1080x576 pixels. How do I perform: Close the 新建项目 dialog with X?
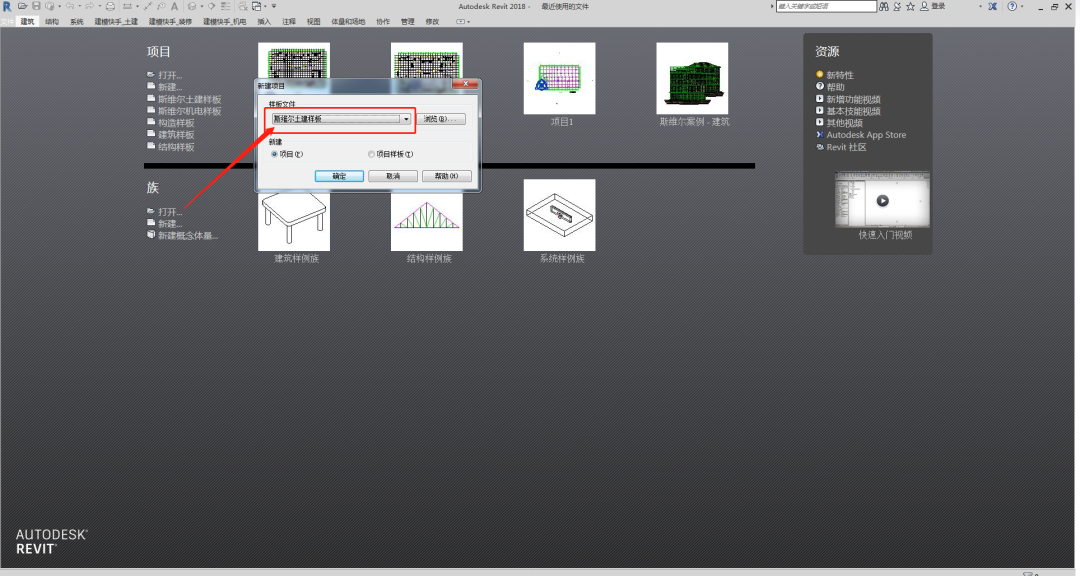click(466, 85)
